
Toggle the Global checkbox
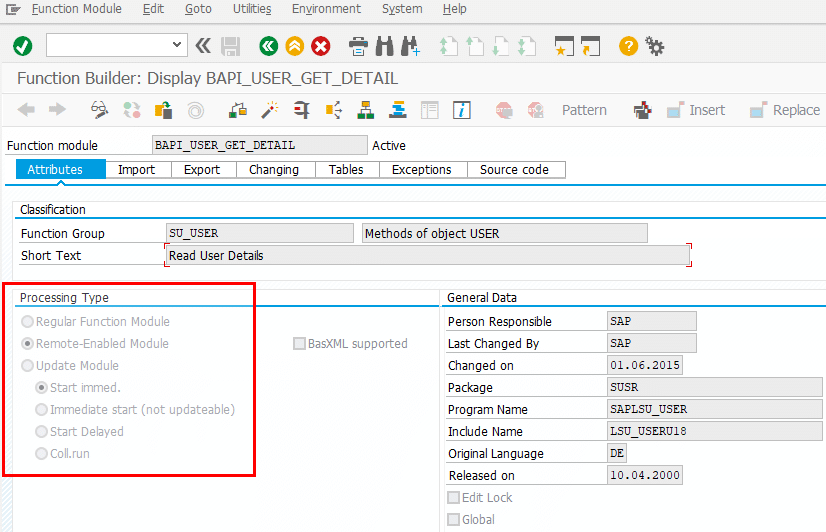[454, 520]
